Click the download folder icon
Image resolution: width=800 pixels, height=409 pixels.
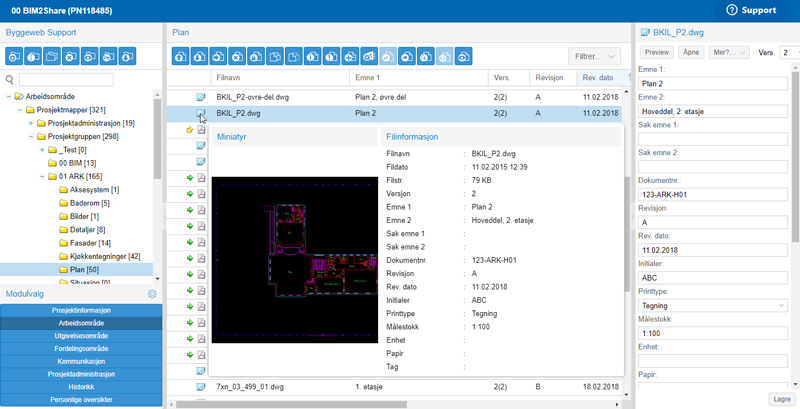click(x=128, y=56)
